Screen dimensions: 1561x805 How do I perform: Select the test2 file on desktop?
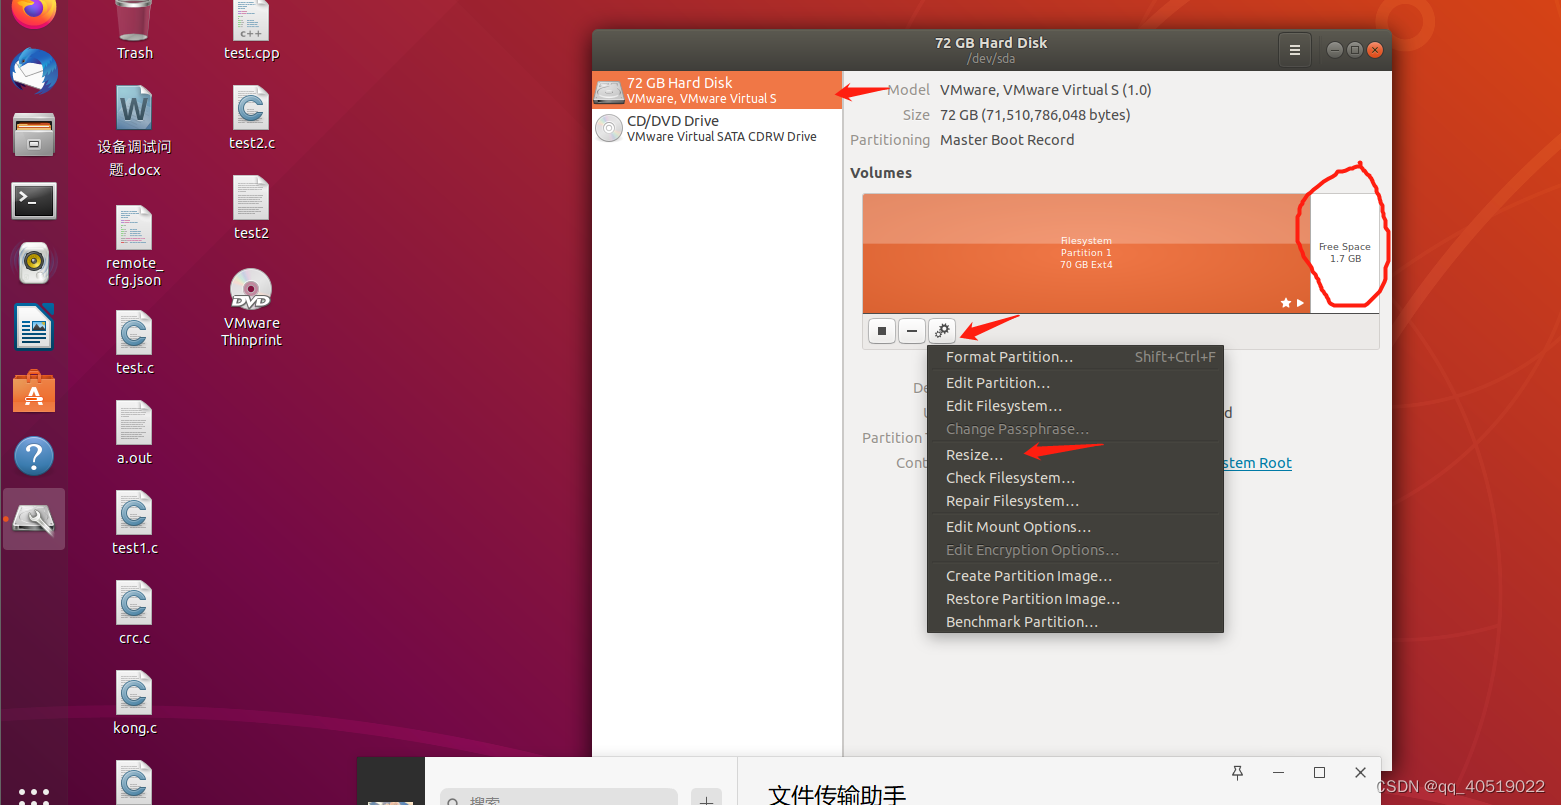tap(251, 208)
